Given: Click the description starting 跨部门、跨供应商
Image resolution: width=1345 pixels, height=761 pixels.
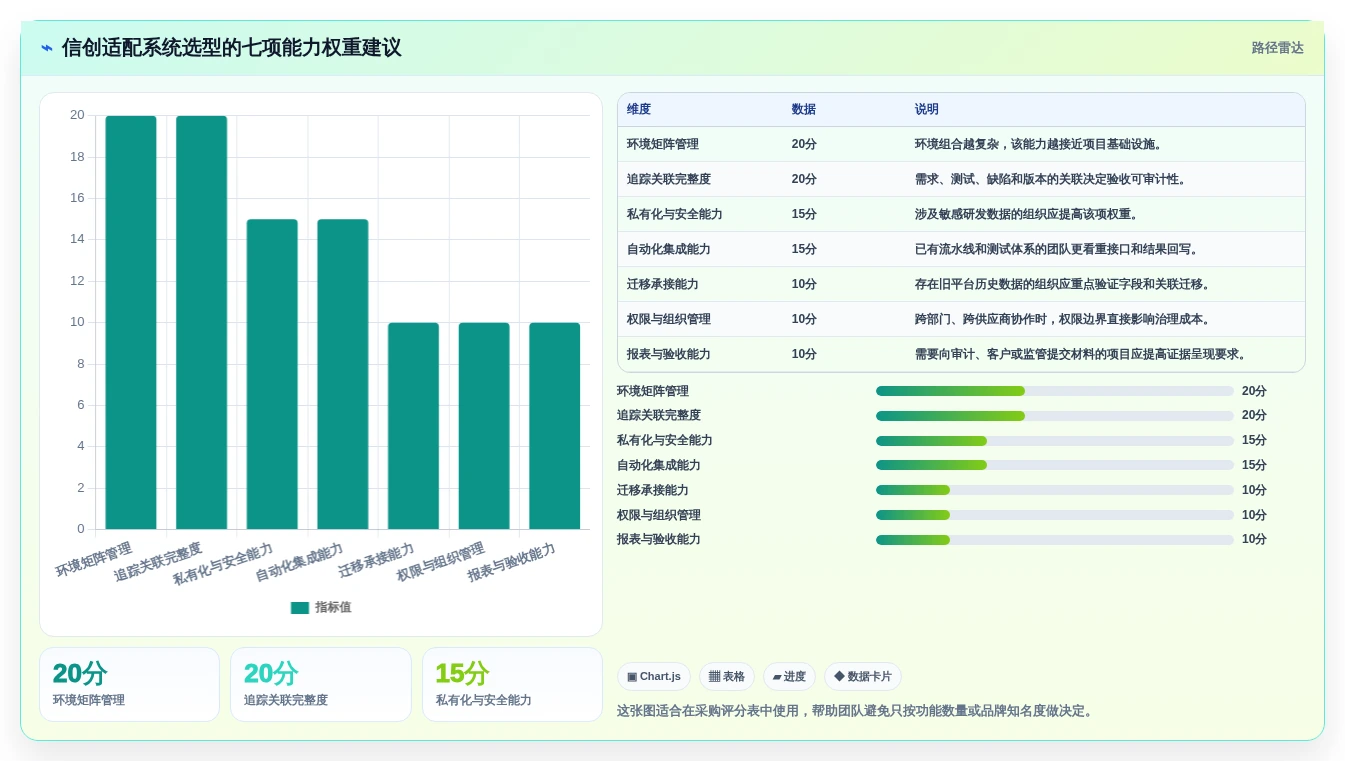Looking at the screenshot, I should point(1064,319).
